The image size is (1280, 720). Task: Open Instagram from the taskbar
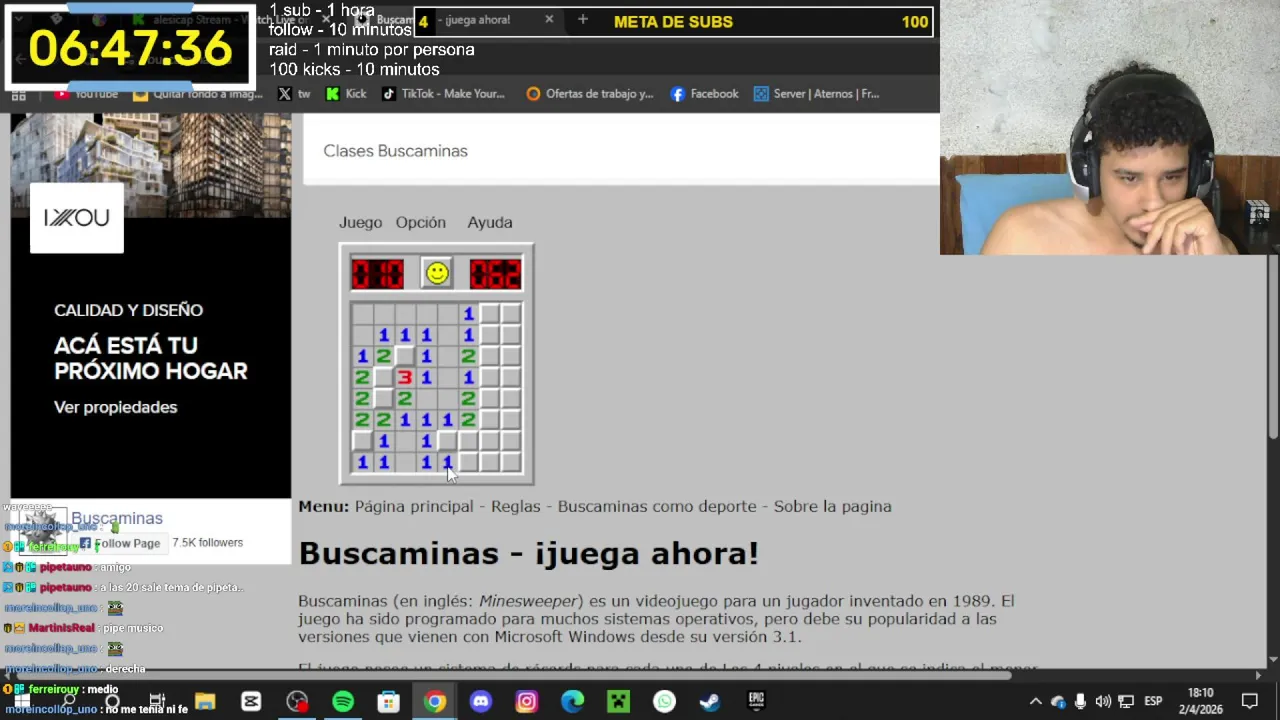point(527,701)
